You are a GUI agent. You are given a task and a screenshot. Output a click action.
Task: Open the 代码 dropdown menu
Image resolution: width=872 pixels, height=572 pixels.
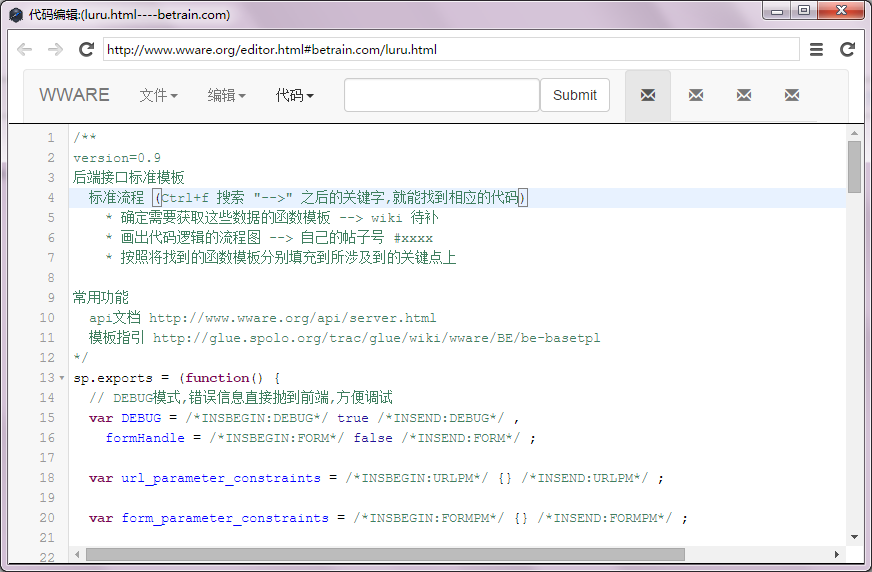(295, 95)
